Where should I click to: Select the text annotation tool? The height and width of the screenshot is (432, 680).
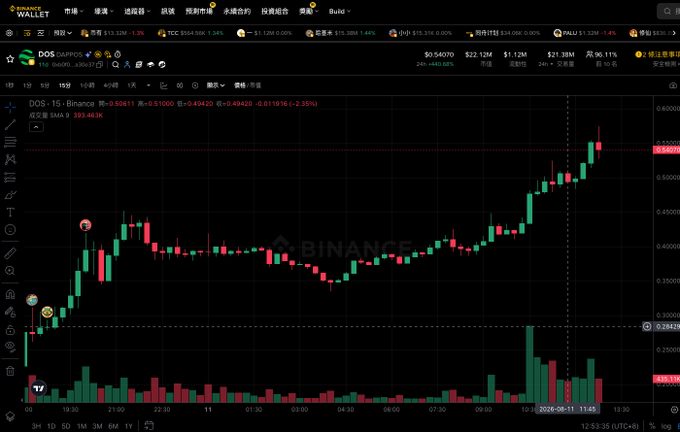pyautogui.click(x=10, y=212)
